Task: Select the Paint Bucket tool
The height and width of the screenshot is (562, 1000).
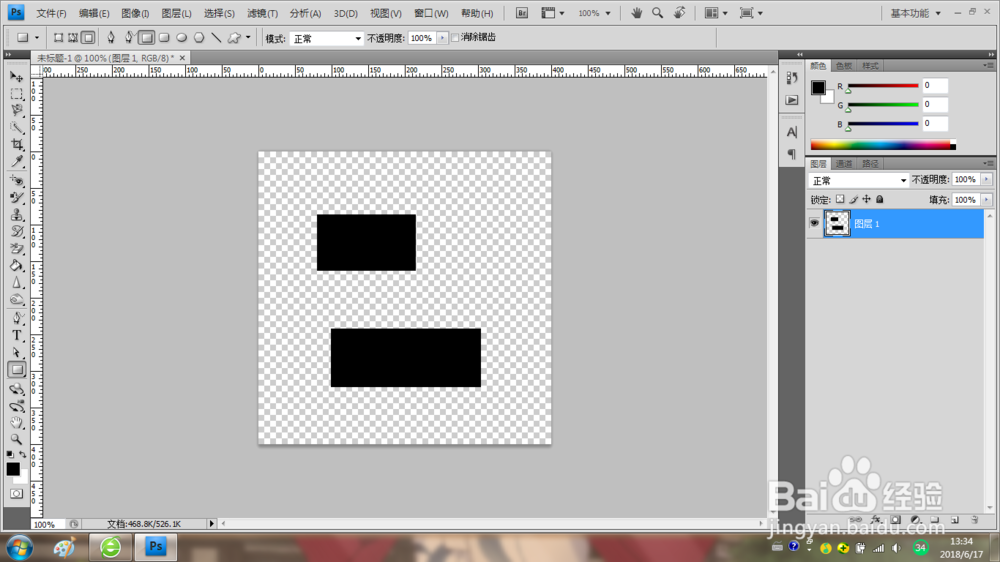Action: (17, 265)
